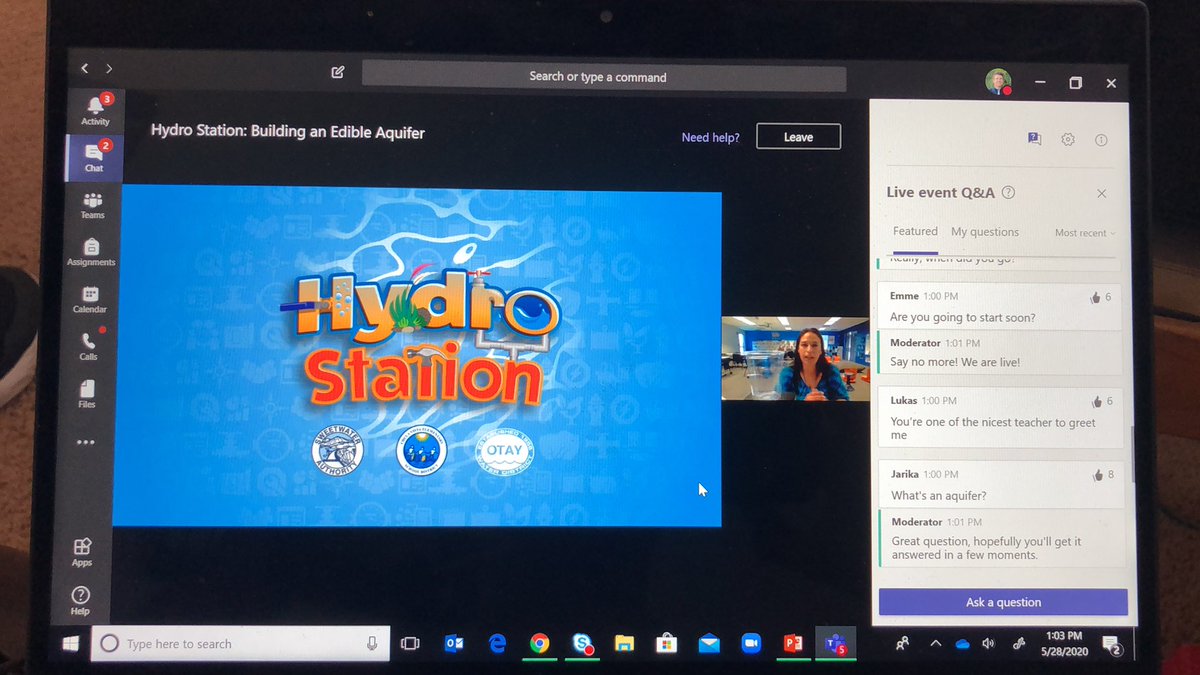Leave the live event

click(798, 137)
